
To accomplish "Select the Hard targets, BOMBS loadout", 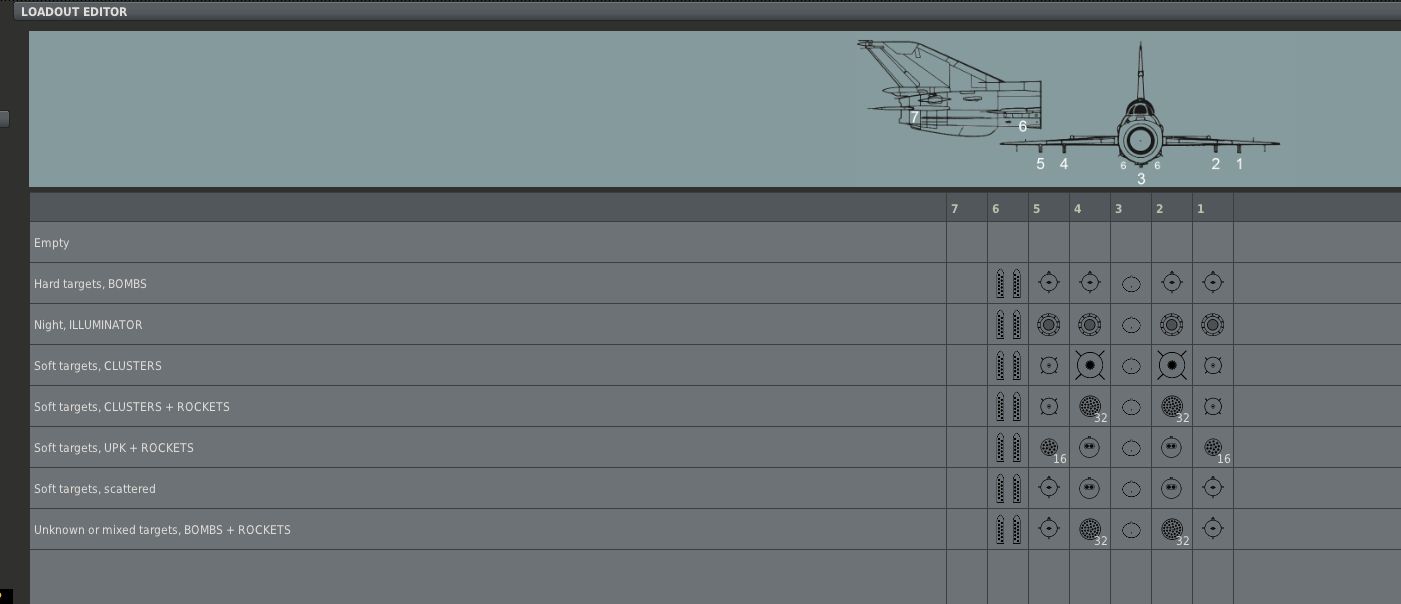I will 488,283.
